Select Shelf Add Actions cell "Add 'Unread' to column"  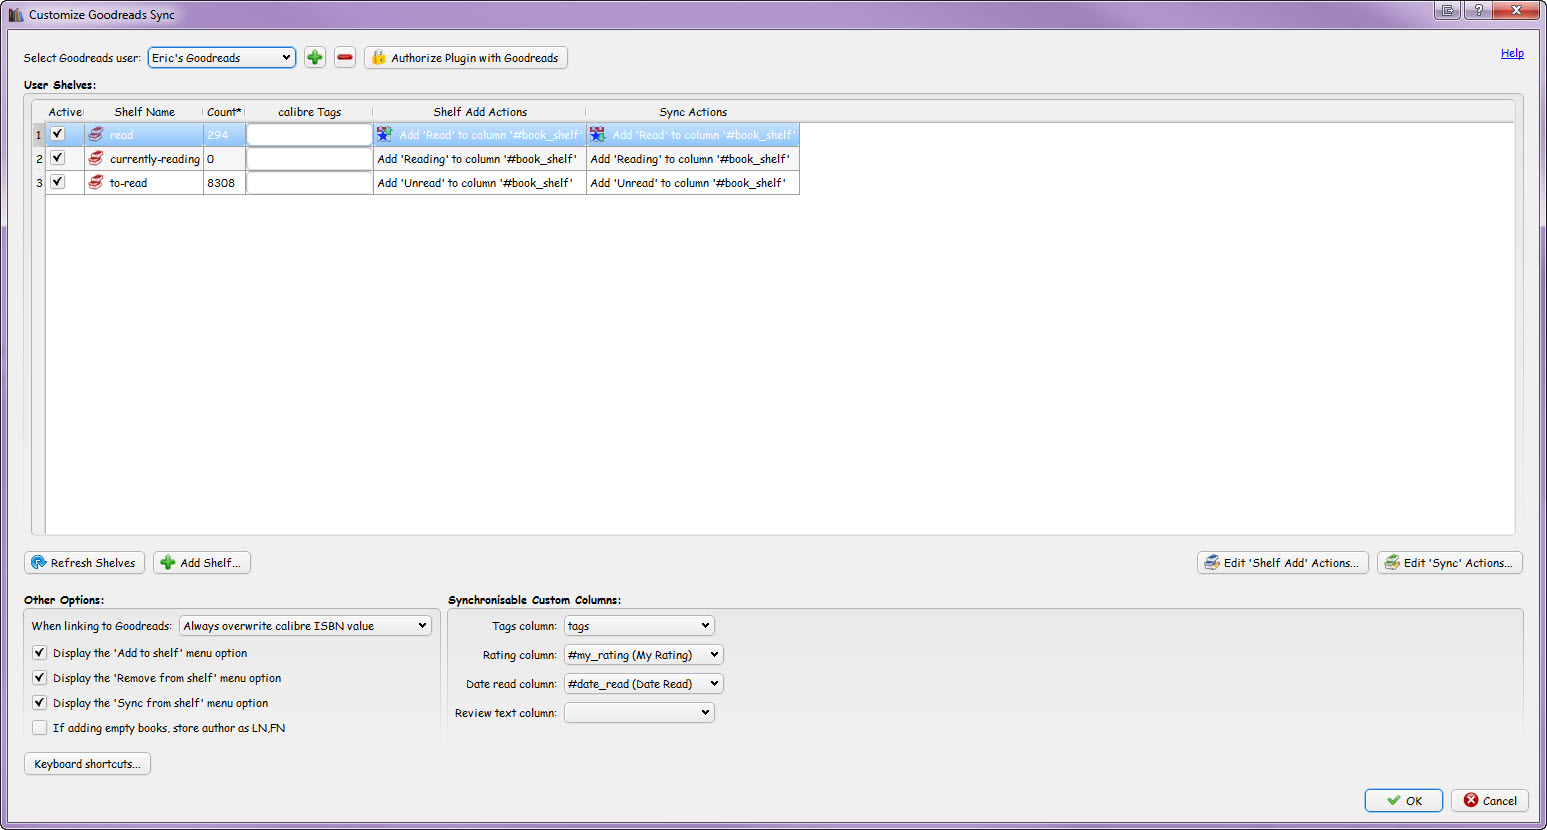pos(479,183)
